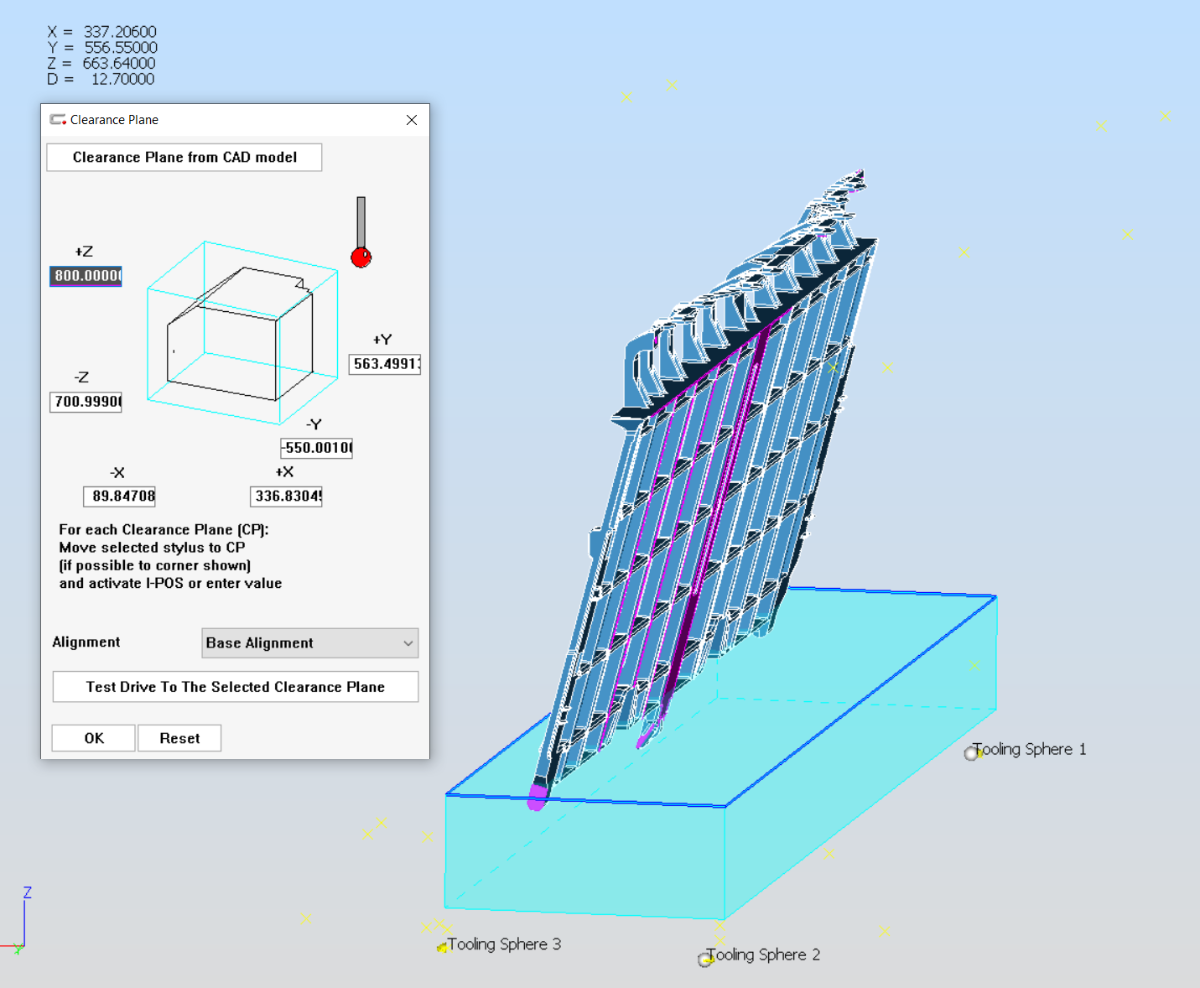Click the red stylus probe icon

(361, 256)
